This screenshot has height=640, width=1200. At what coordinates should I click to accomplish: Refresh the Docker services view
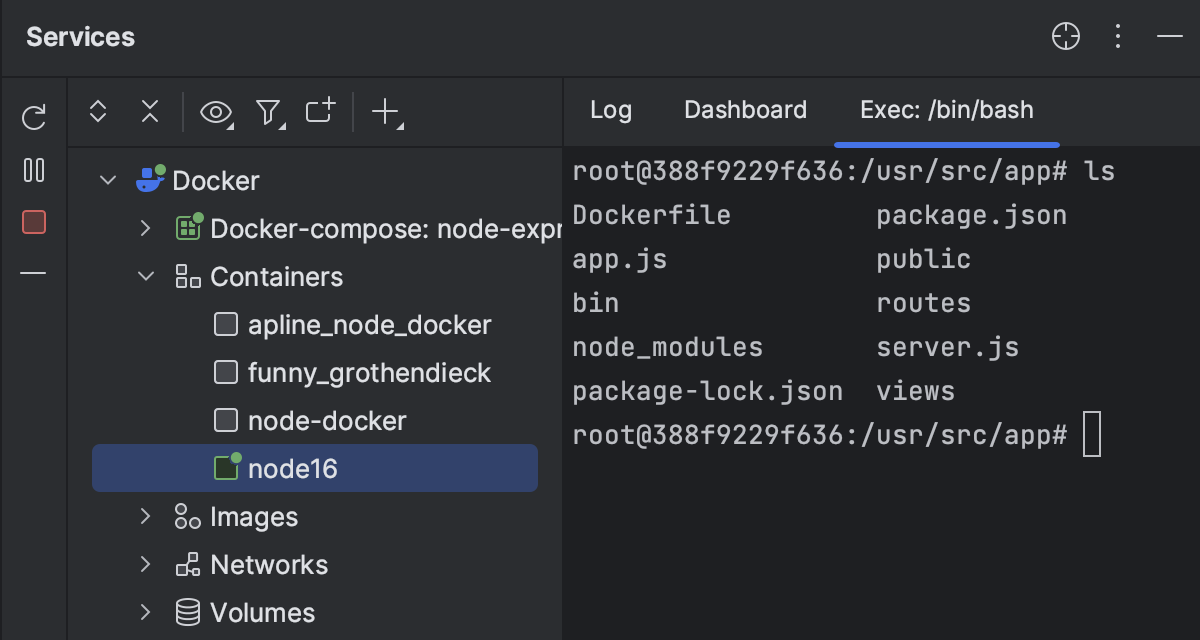coord(33,117)
